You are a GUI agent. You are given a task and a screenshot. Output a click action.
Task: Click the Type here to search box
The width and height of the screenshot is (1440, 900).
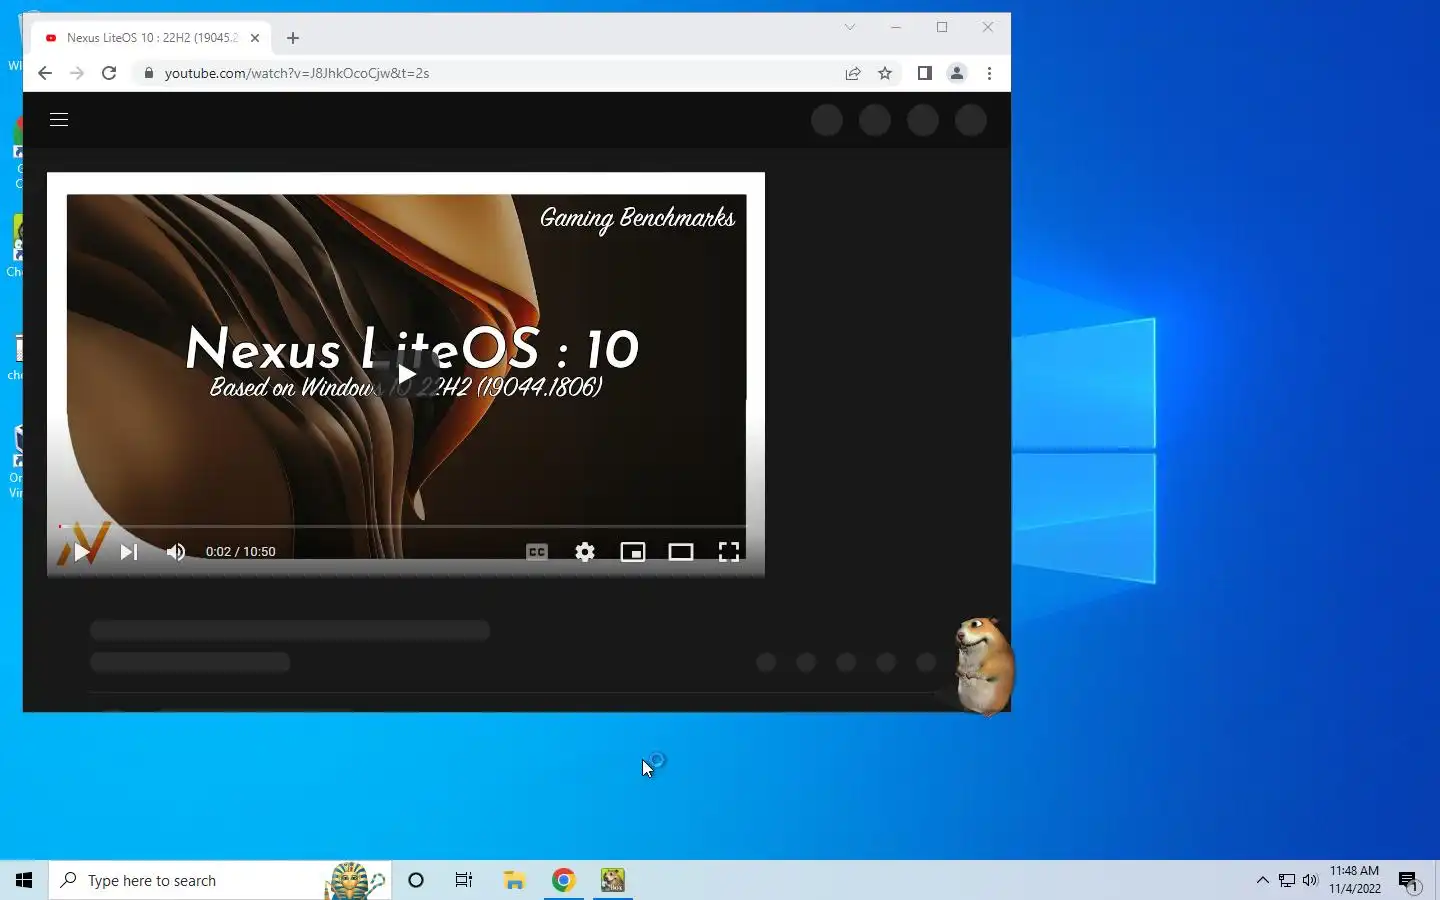click(219, 880)
